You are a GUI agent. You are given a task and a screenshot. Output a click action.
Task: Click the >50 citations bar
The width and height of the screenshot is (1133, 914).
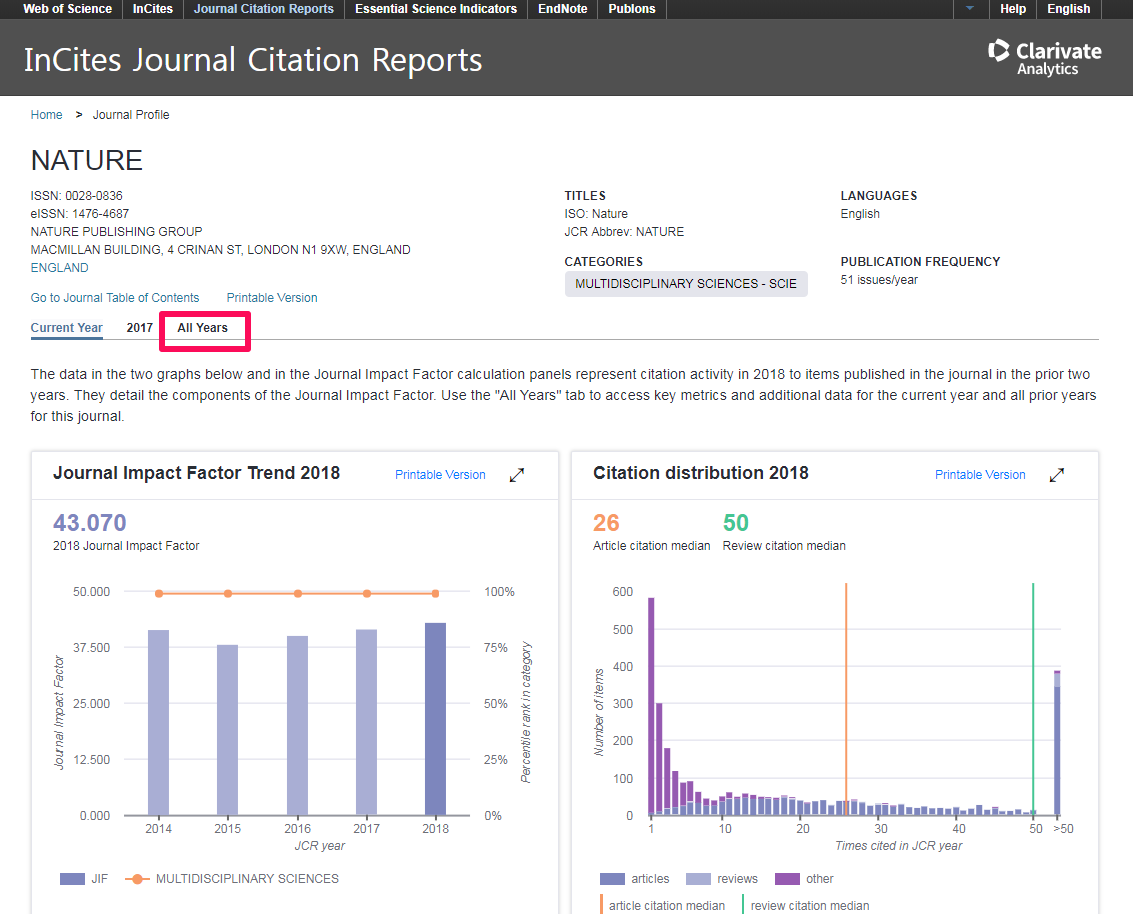pyautogui.click(x=1057, y=743)
